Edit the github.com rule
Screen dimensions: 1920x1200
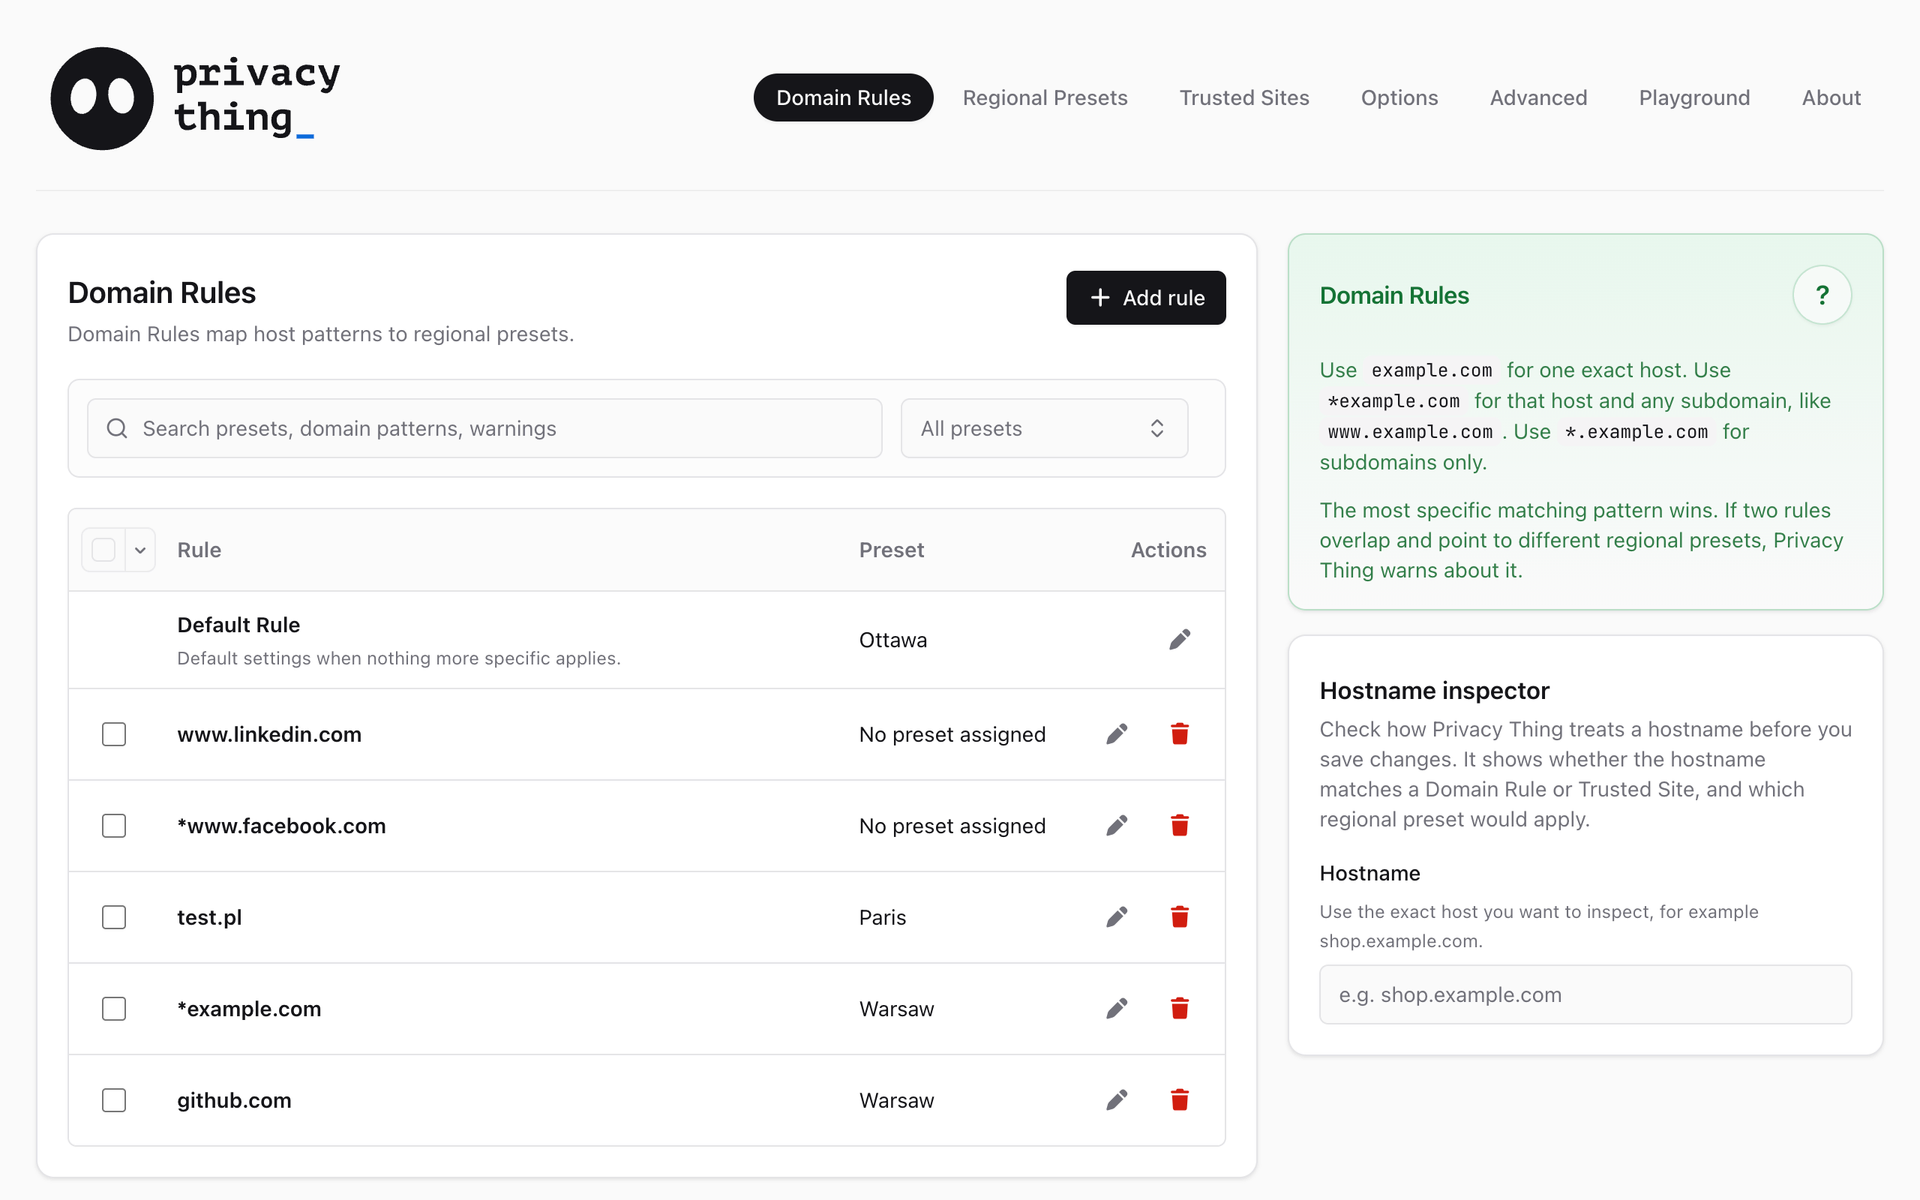(1117, 1100)
